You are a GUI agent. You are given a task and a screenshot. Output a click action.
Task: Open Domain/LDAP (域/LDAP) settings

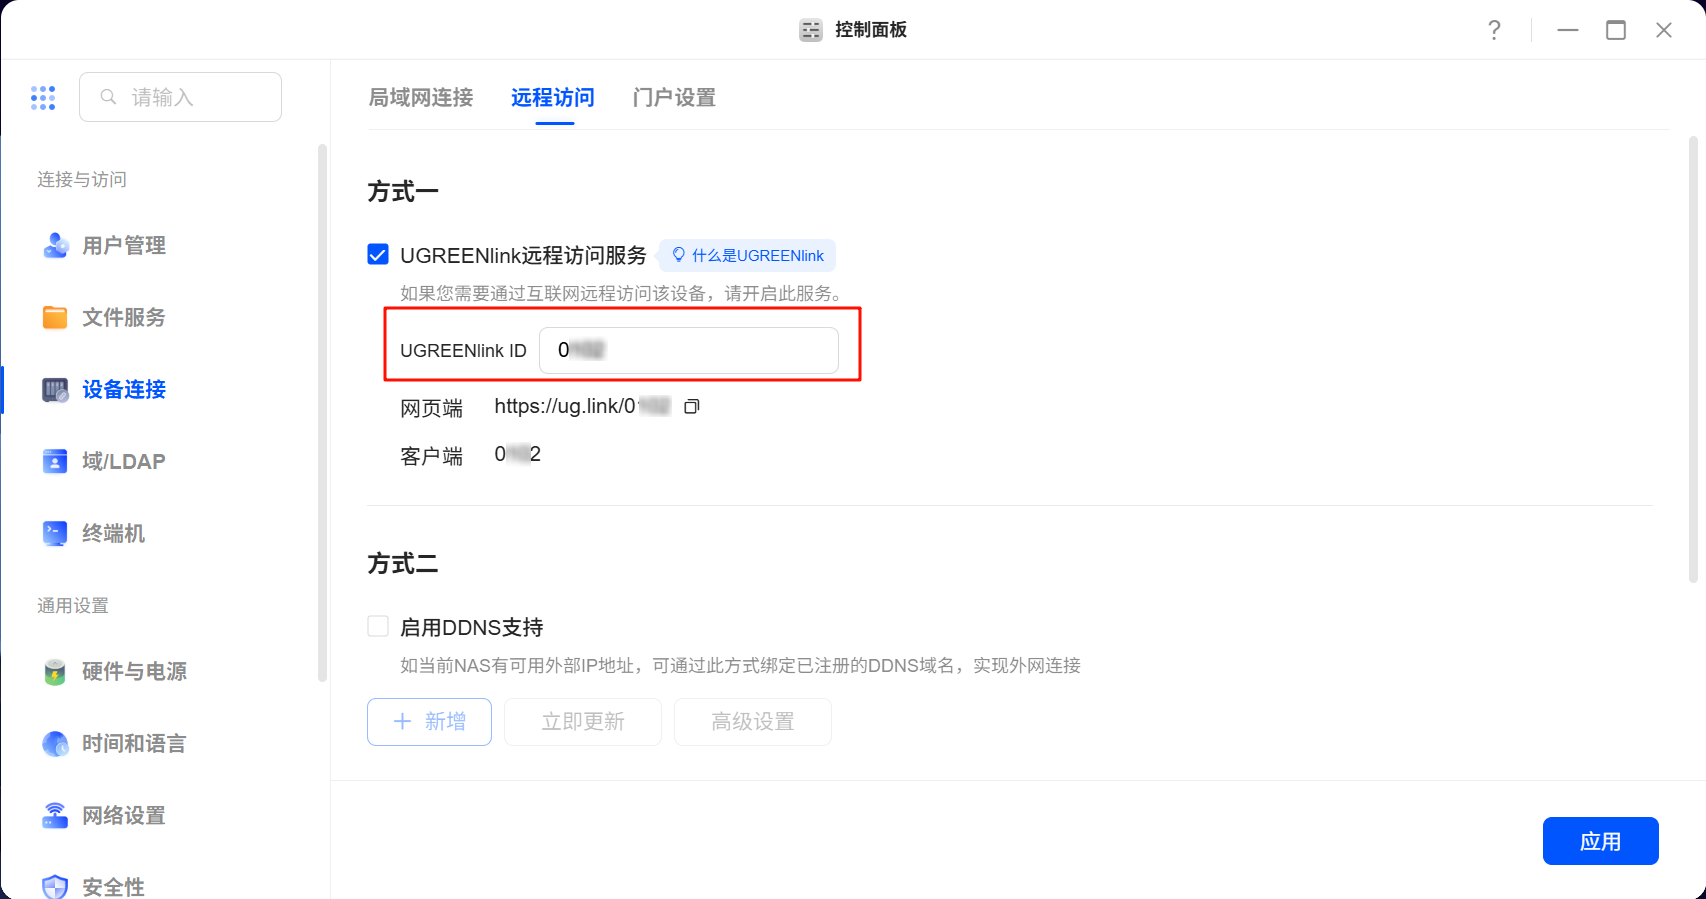tap(123, 461)
